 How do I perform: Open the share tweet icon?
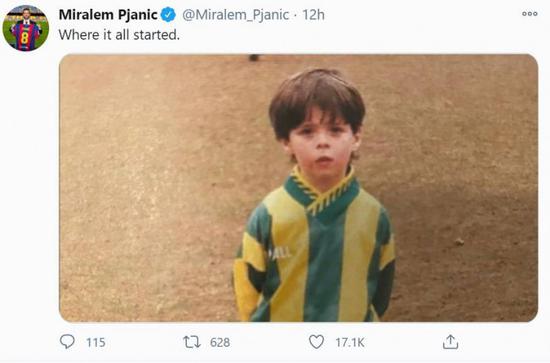coord(450,342)
